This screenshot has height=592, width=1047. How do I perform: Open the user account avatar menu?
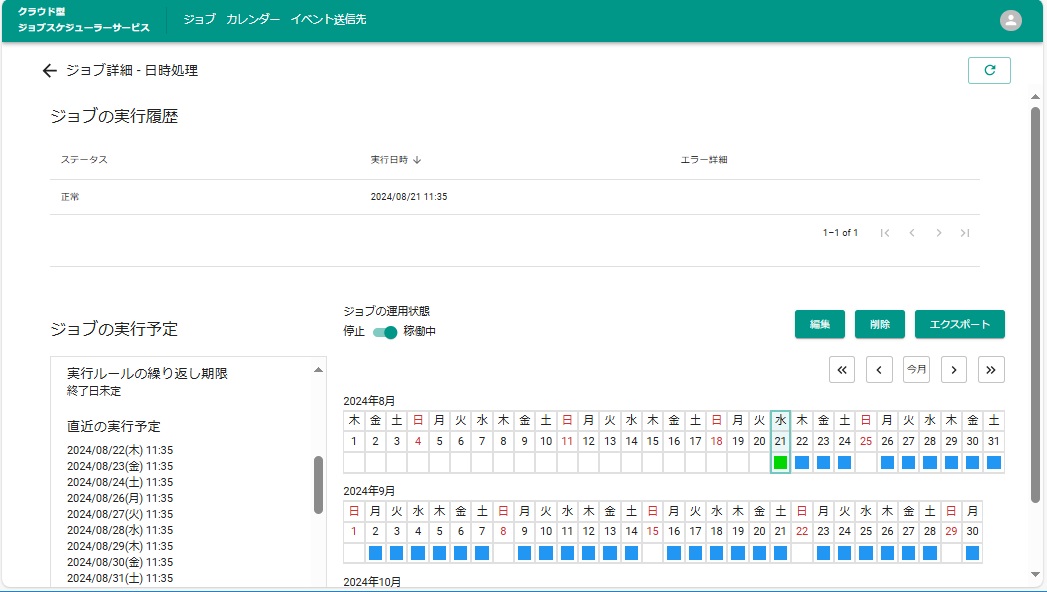(x=1011, y=20)
